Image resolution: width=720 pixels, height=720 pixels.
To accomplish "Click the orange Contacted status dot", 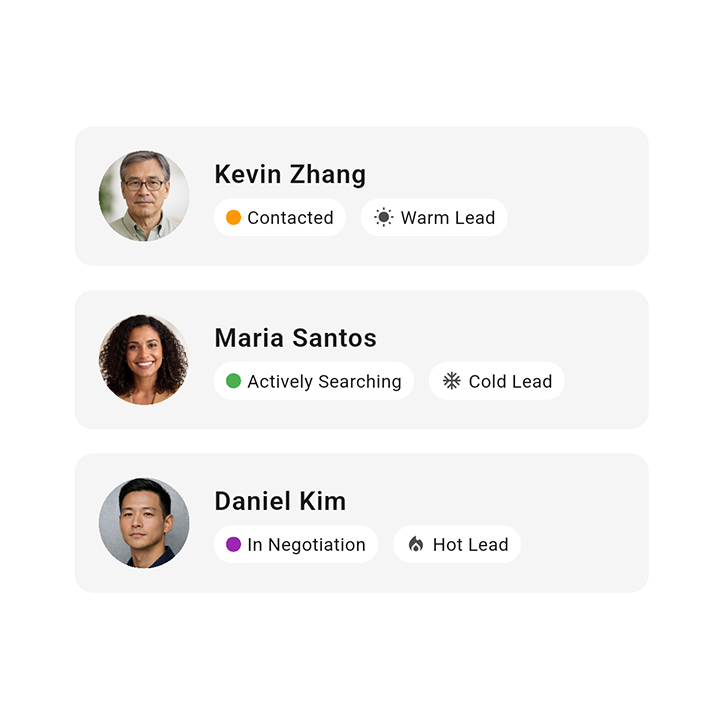I will (x=233, y=218).
